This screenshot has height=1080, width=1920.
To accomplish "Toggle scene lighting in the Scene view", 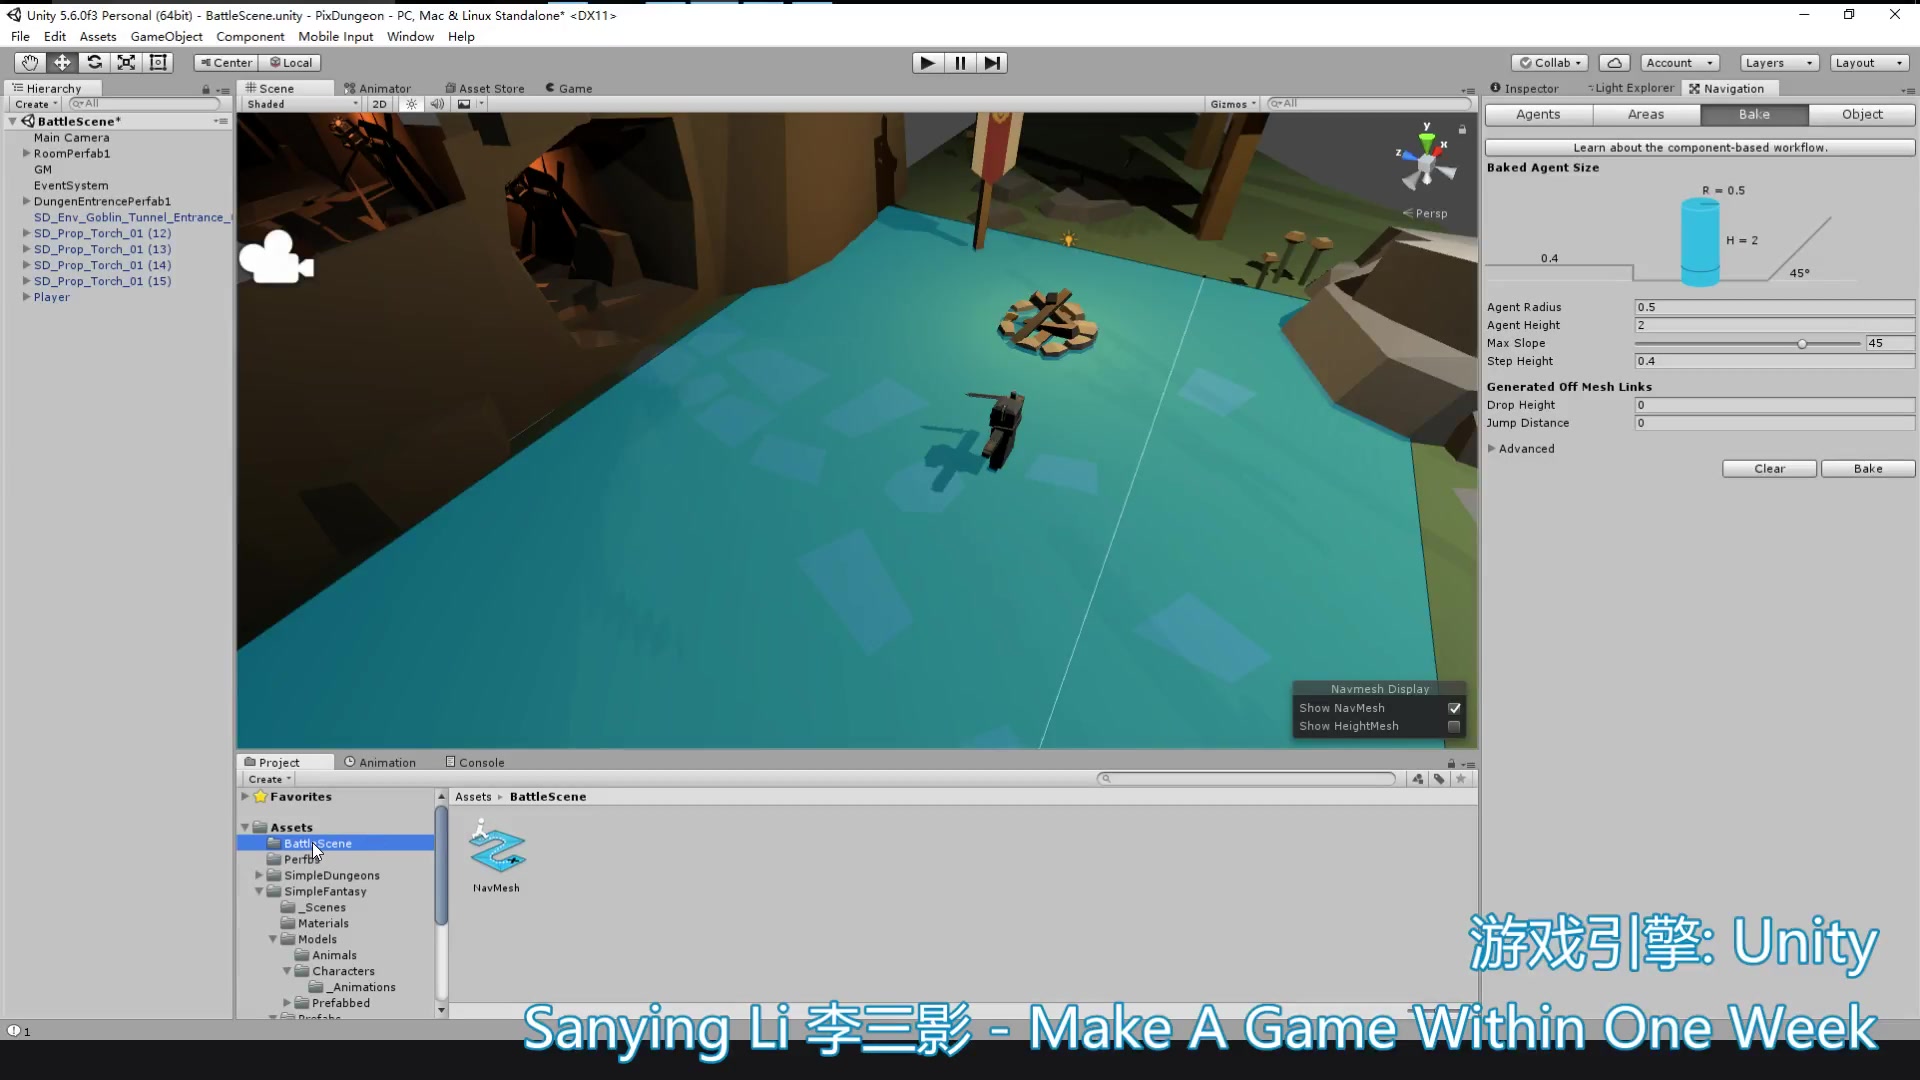I will (411, 103).
